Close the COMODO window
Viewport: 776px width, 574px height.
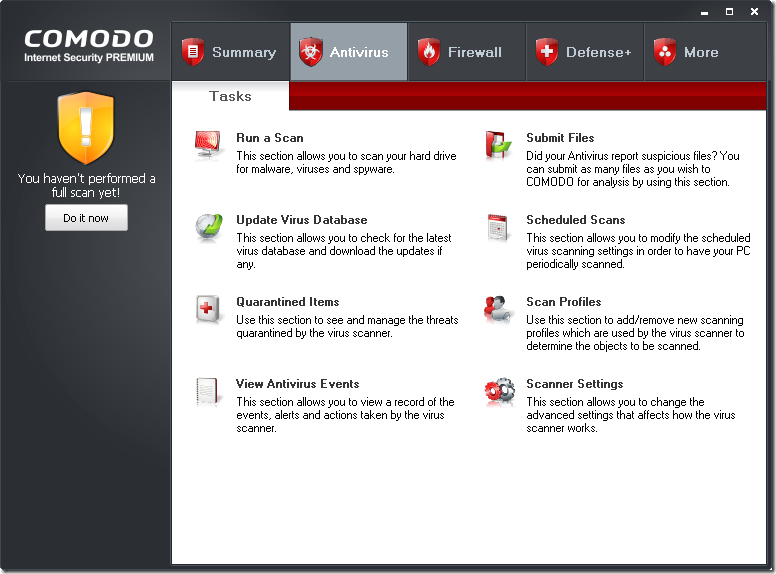click(754, 11)
